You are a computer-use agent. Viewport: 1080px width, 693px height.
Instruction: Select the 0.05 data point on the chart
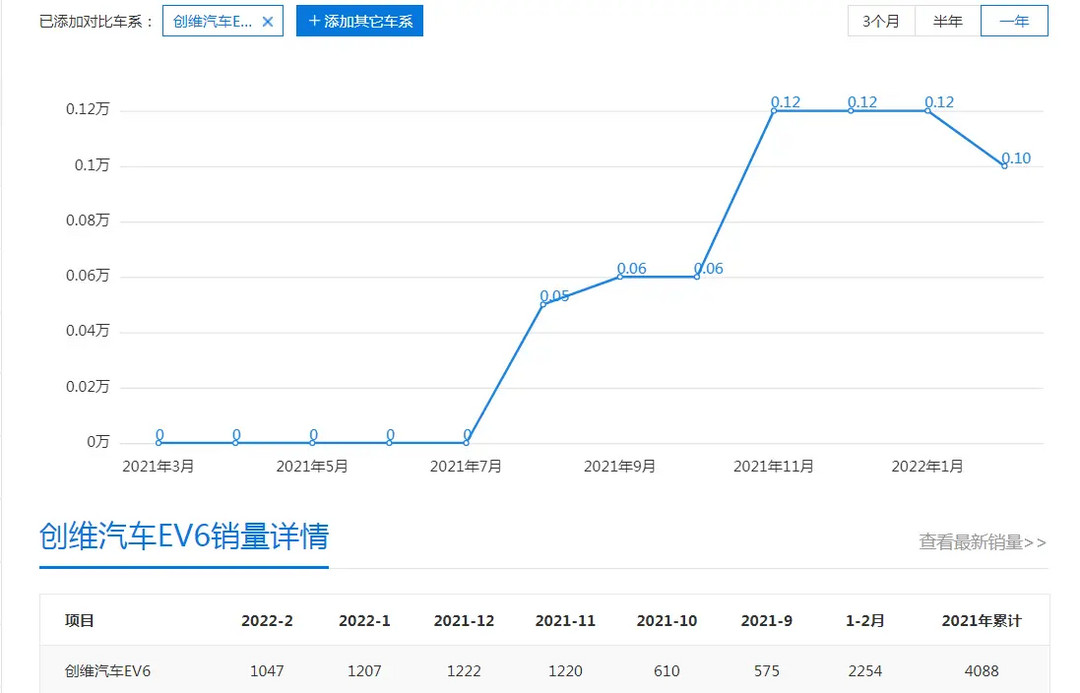click(543, 304)
